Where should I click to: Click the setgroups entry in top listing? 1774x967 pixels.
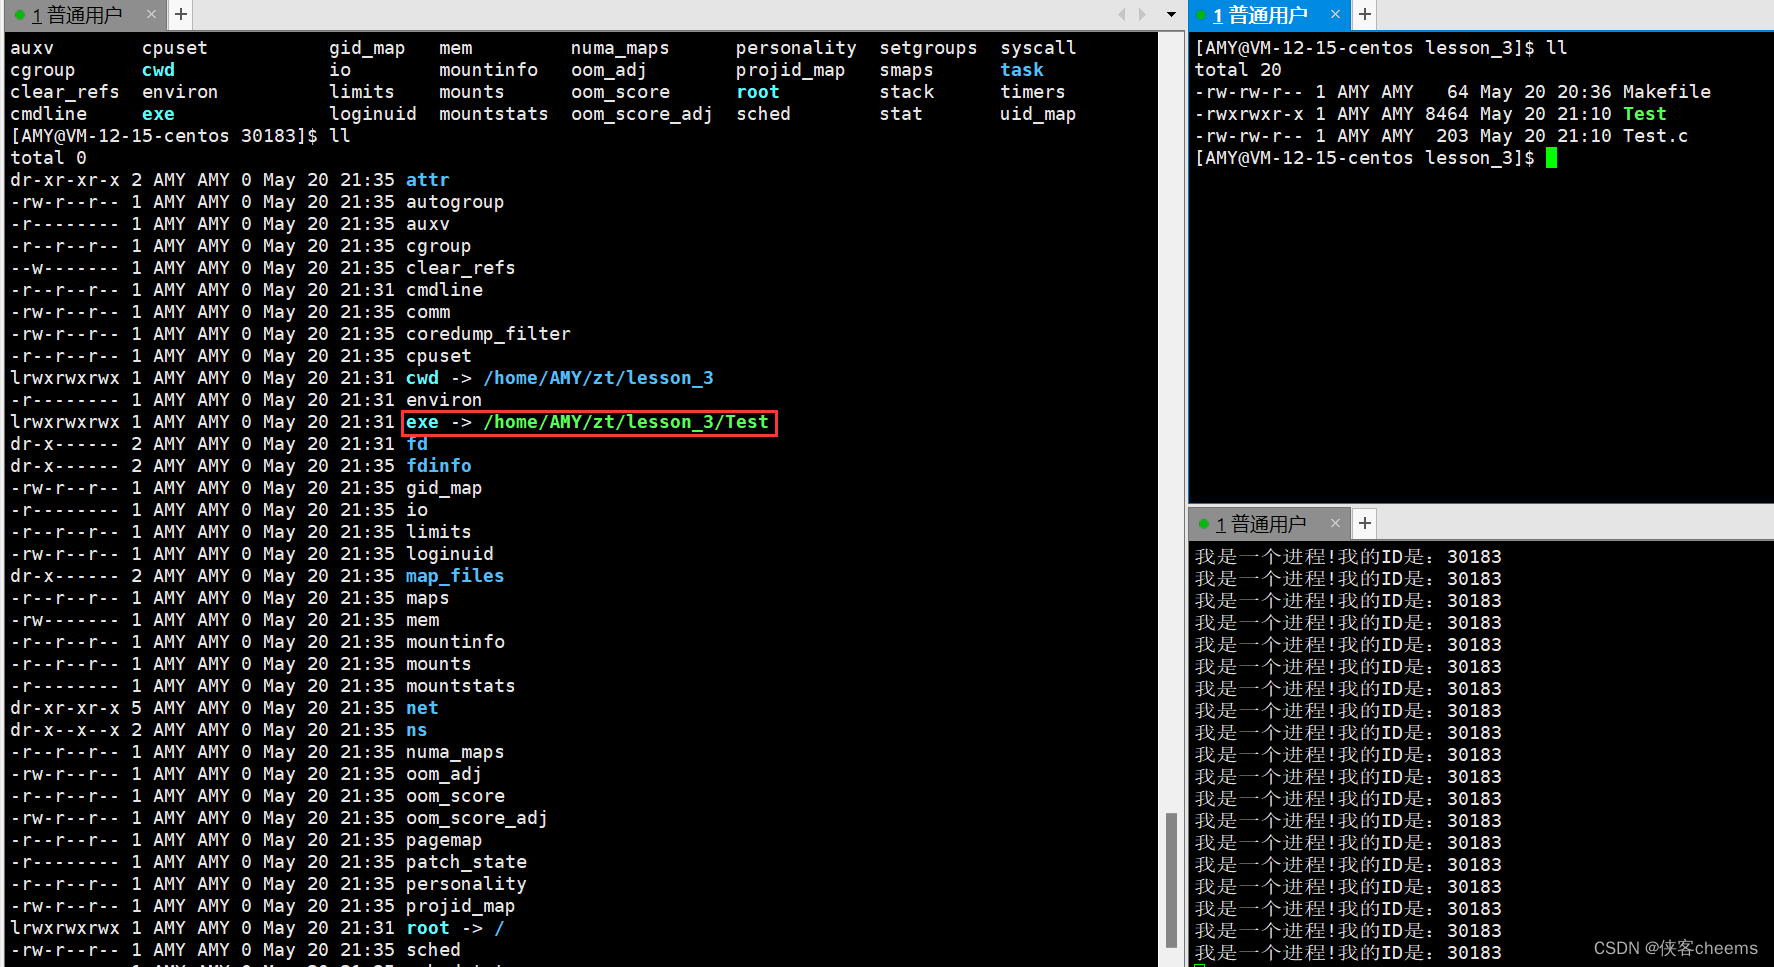tap(928, 48)
